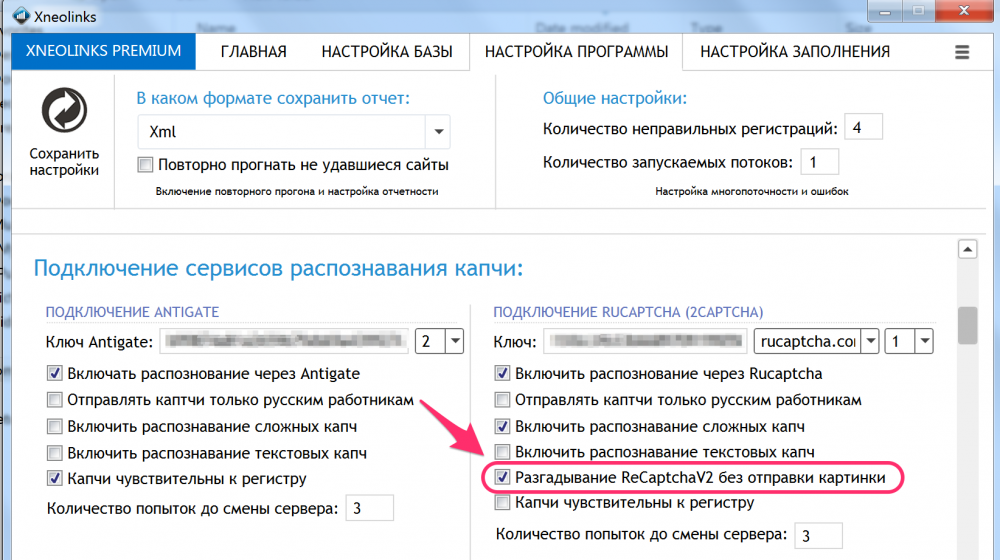Check Rucaptcha Включить распознавание текстовых капч

(x=503, y=452)
